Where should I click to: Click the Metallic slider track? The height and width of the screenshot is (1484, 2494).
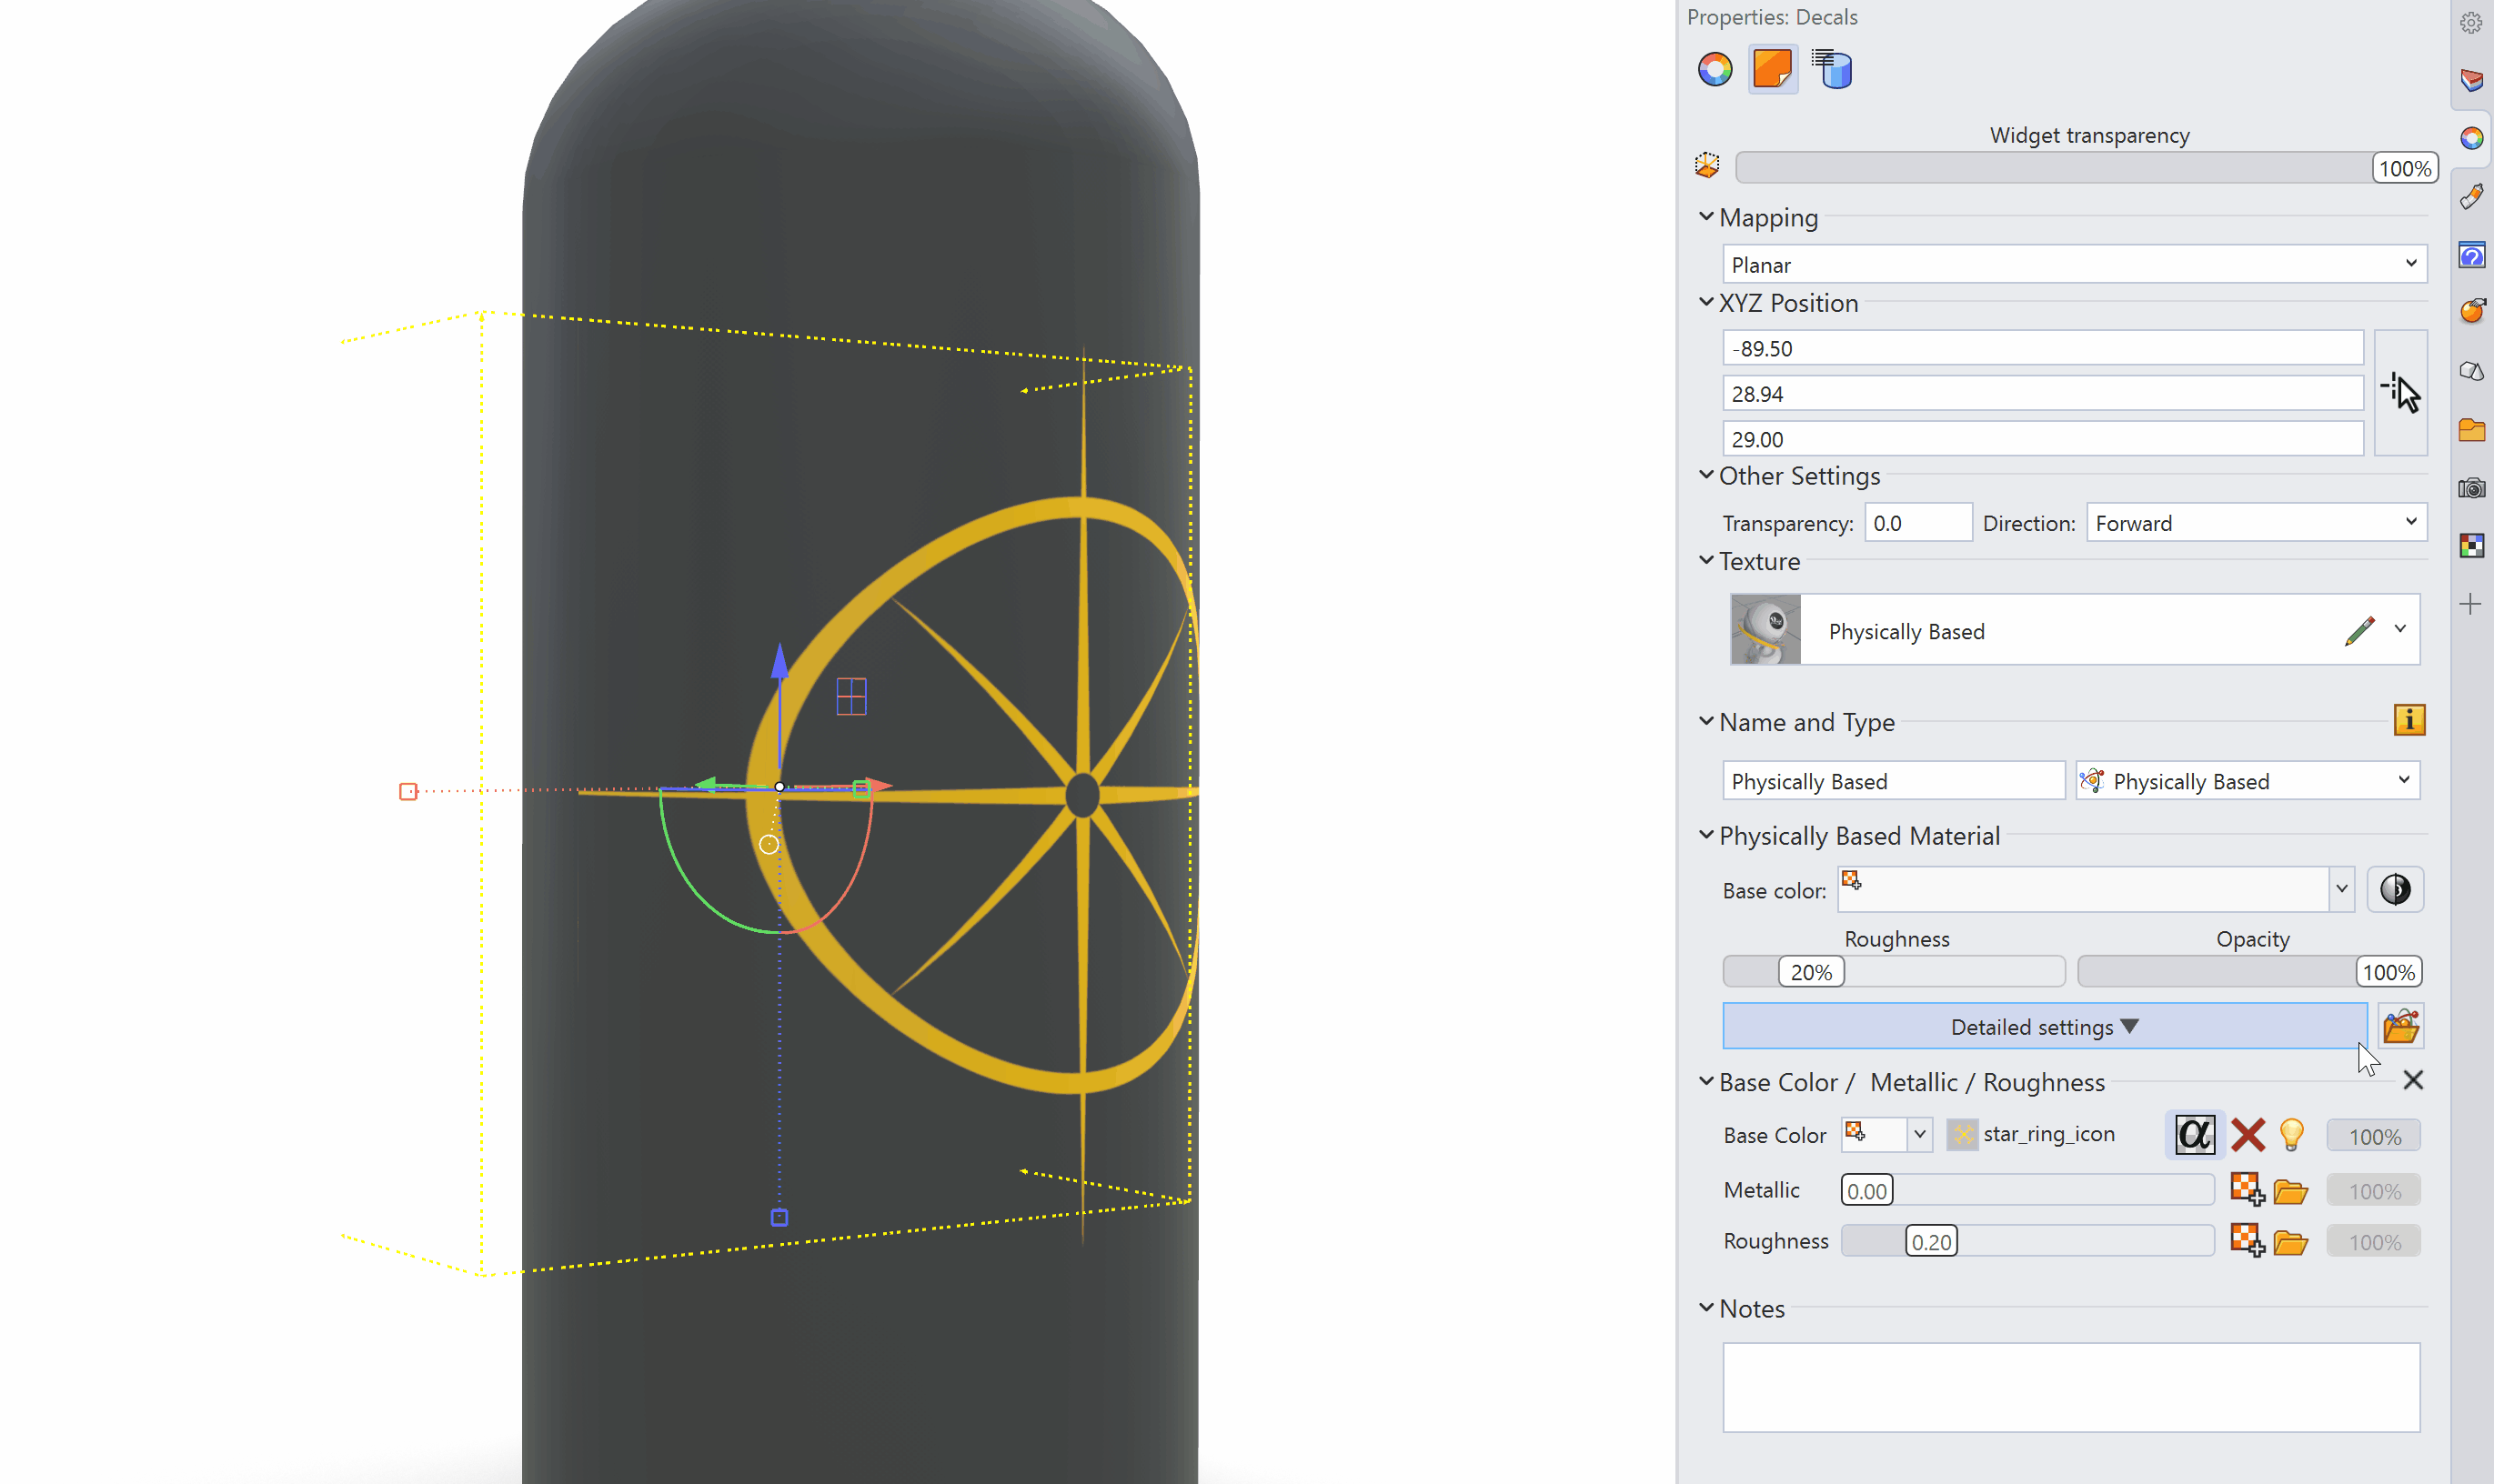tap(2027, 1190)
